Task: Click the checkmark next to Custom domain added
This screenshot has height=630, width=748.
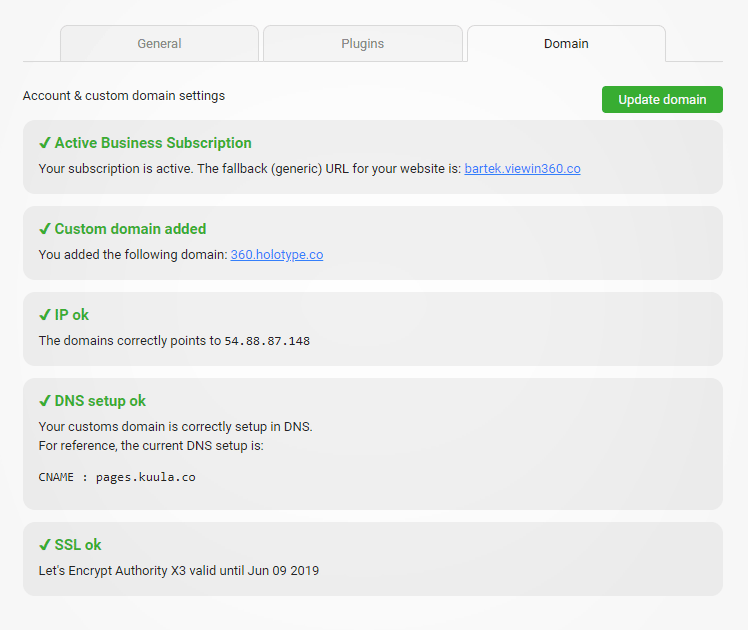Action: (45, 229)
